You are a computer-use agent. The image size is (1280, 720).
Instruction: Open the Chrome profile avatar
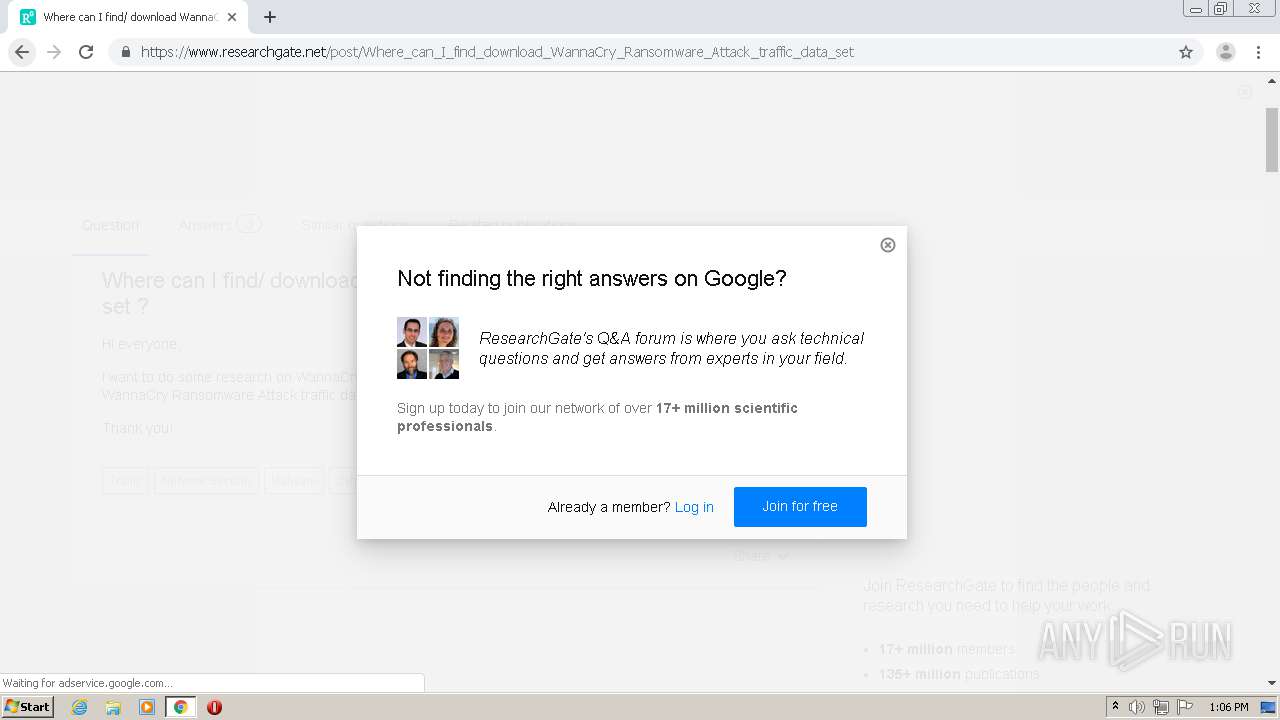1225,52
